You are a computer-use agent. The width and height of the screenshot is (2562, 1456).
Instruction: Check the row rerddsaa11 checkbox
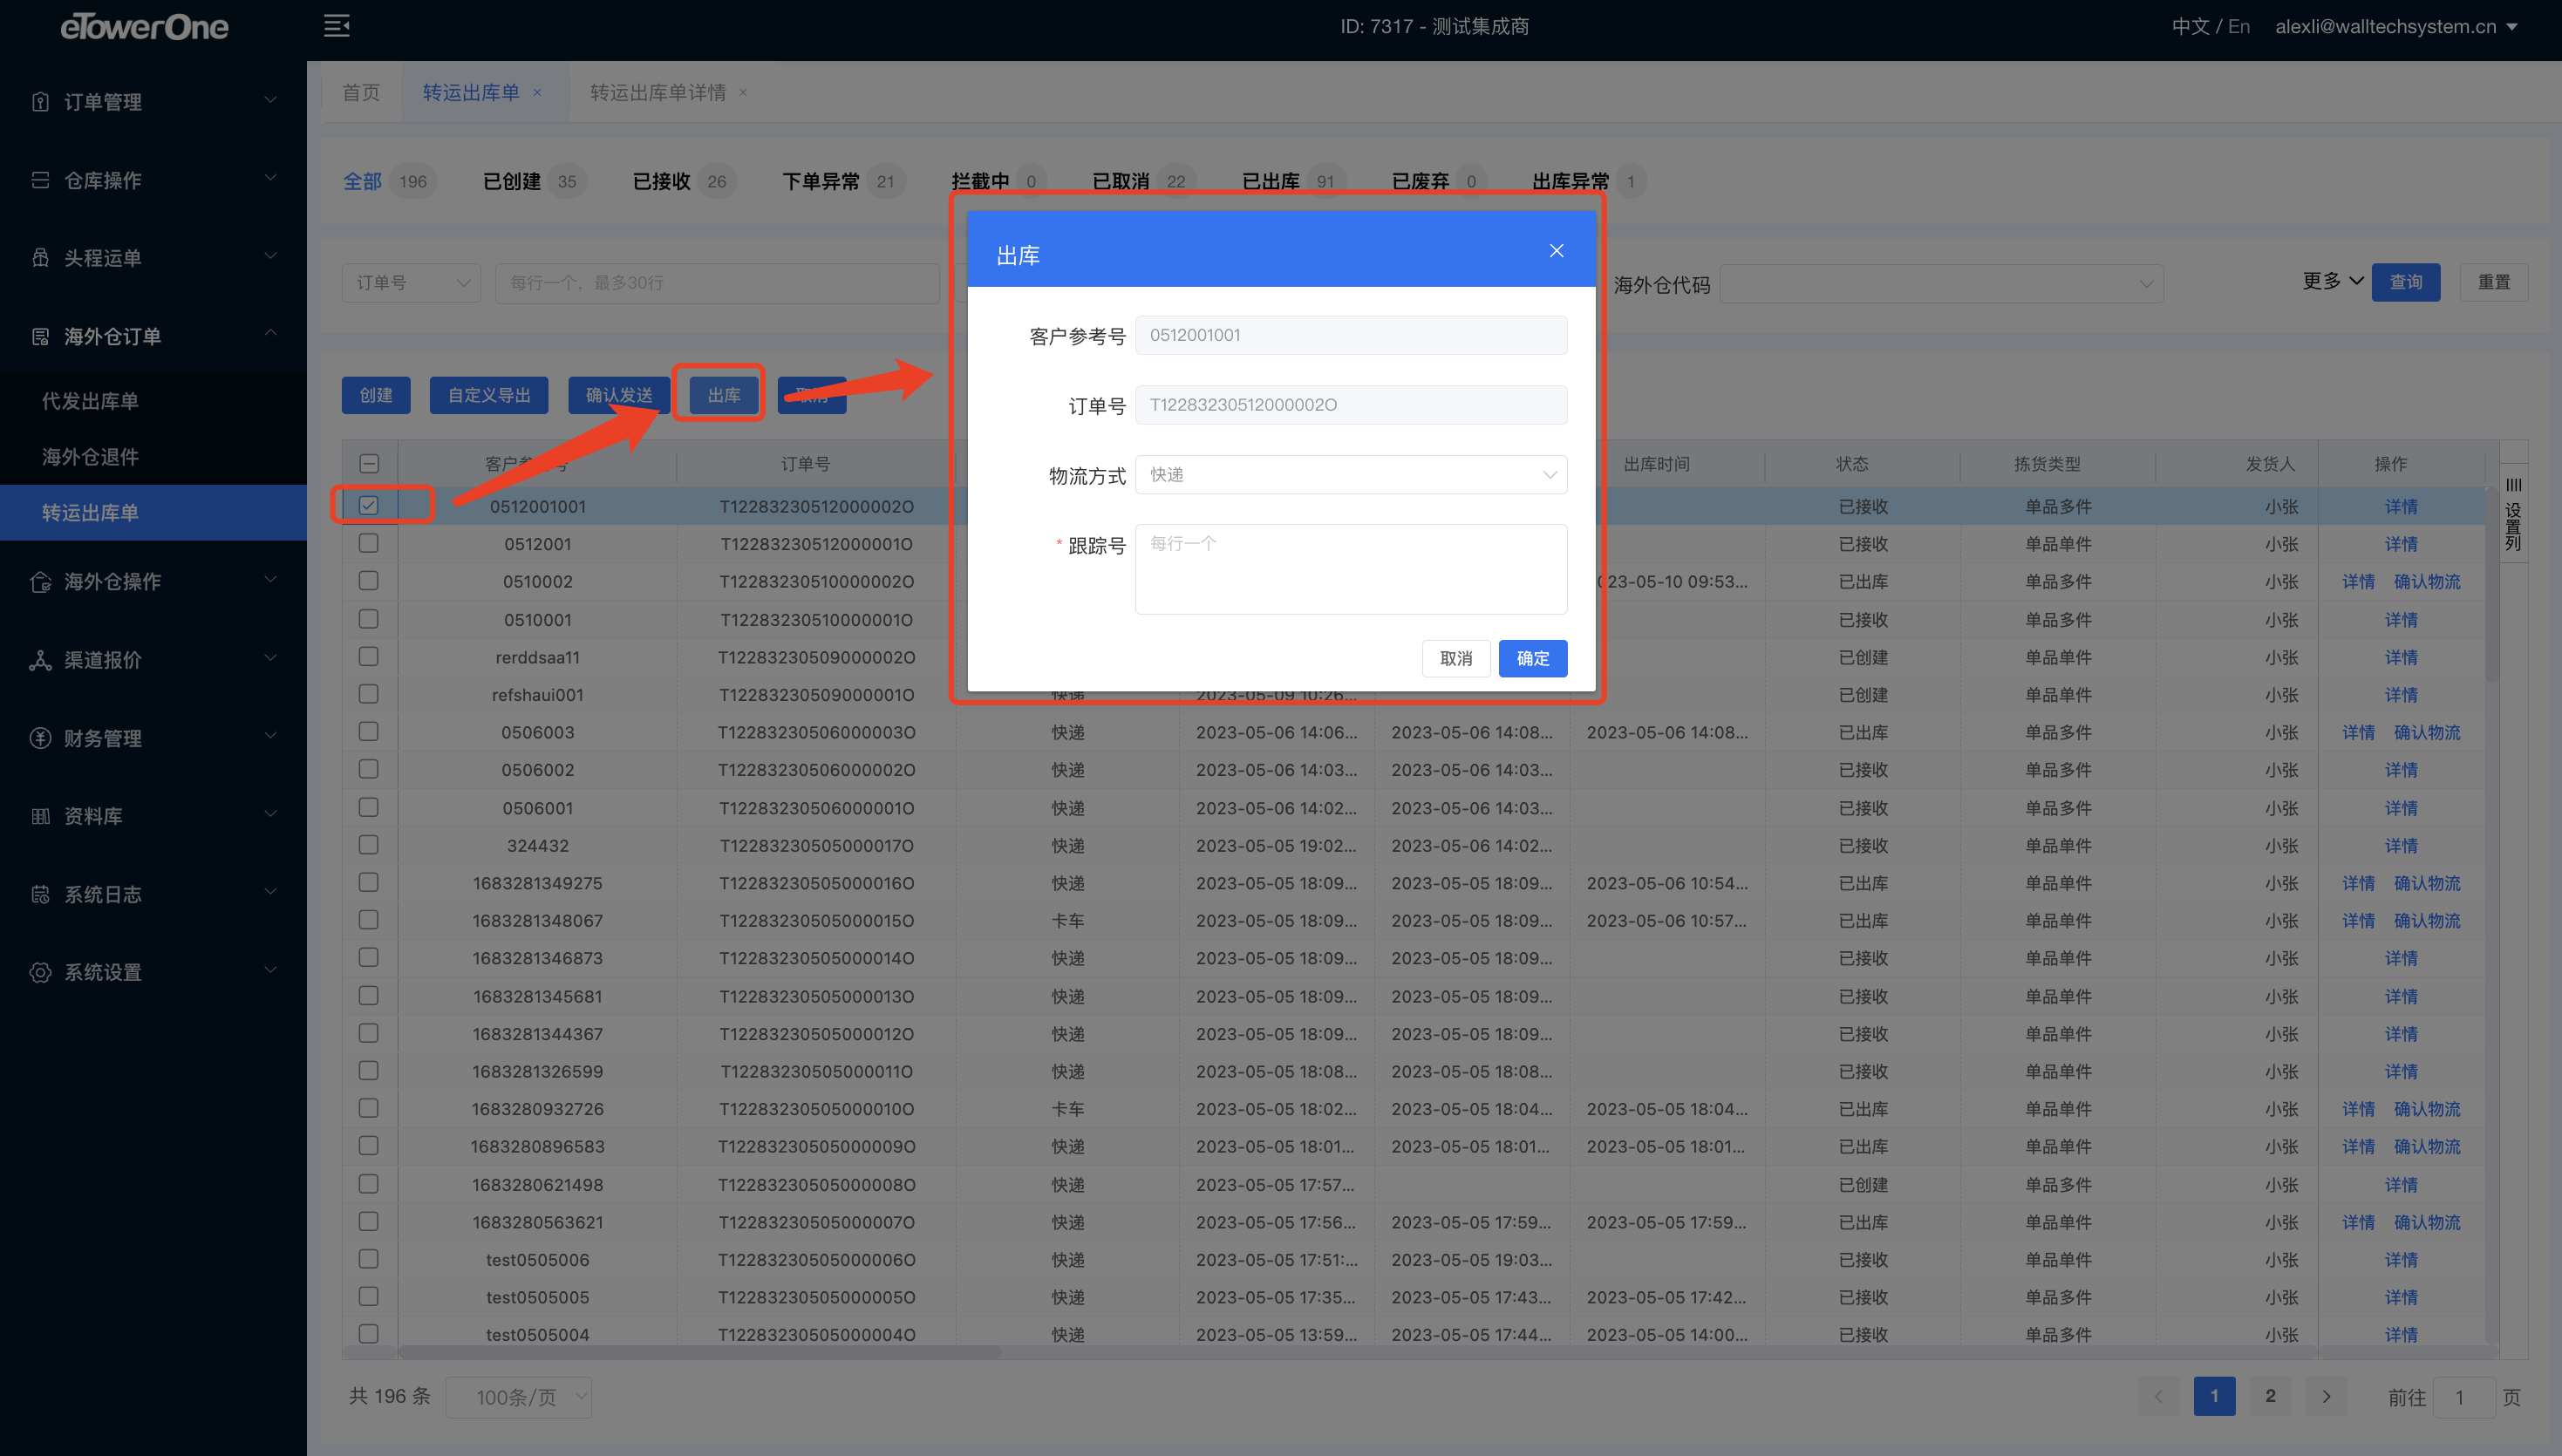(x=369, y=656)
